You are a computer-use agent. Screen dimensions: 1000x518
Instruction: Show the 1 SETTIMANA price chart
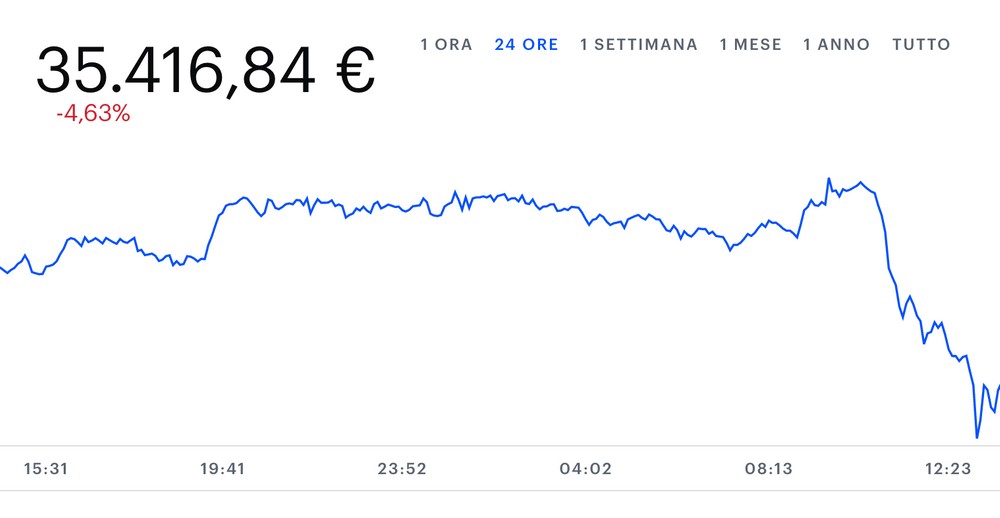(638, 45)
